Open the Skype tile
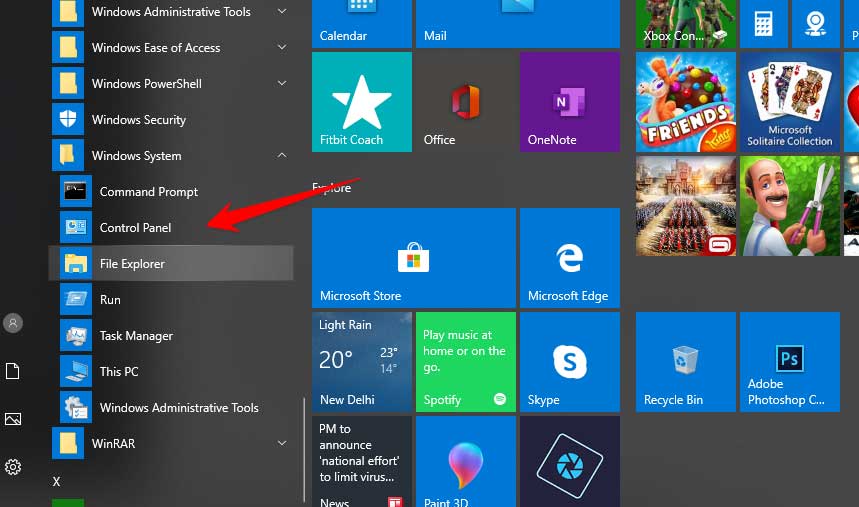The image size is (859, 507). 570,362
